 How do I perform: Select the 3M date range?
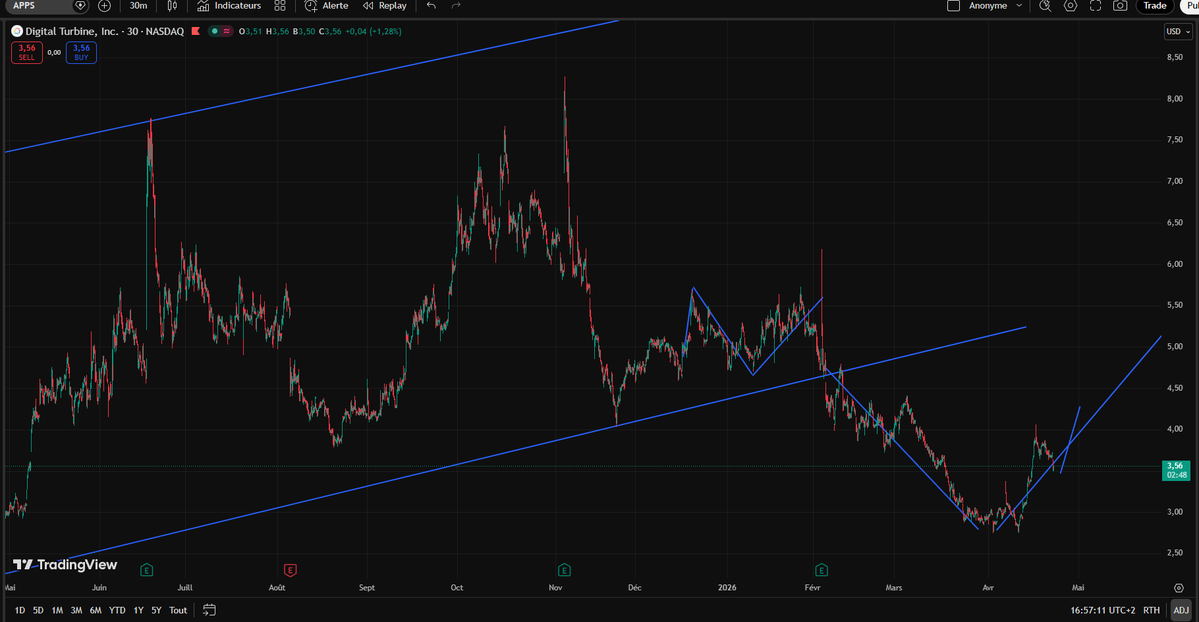pos(76,611)
